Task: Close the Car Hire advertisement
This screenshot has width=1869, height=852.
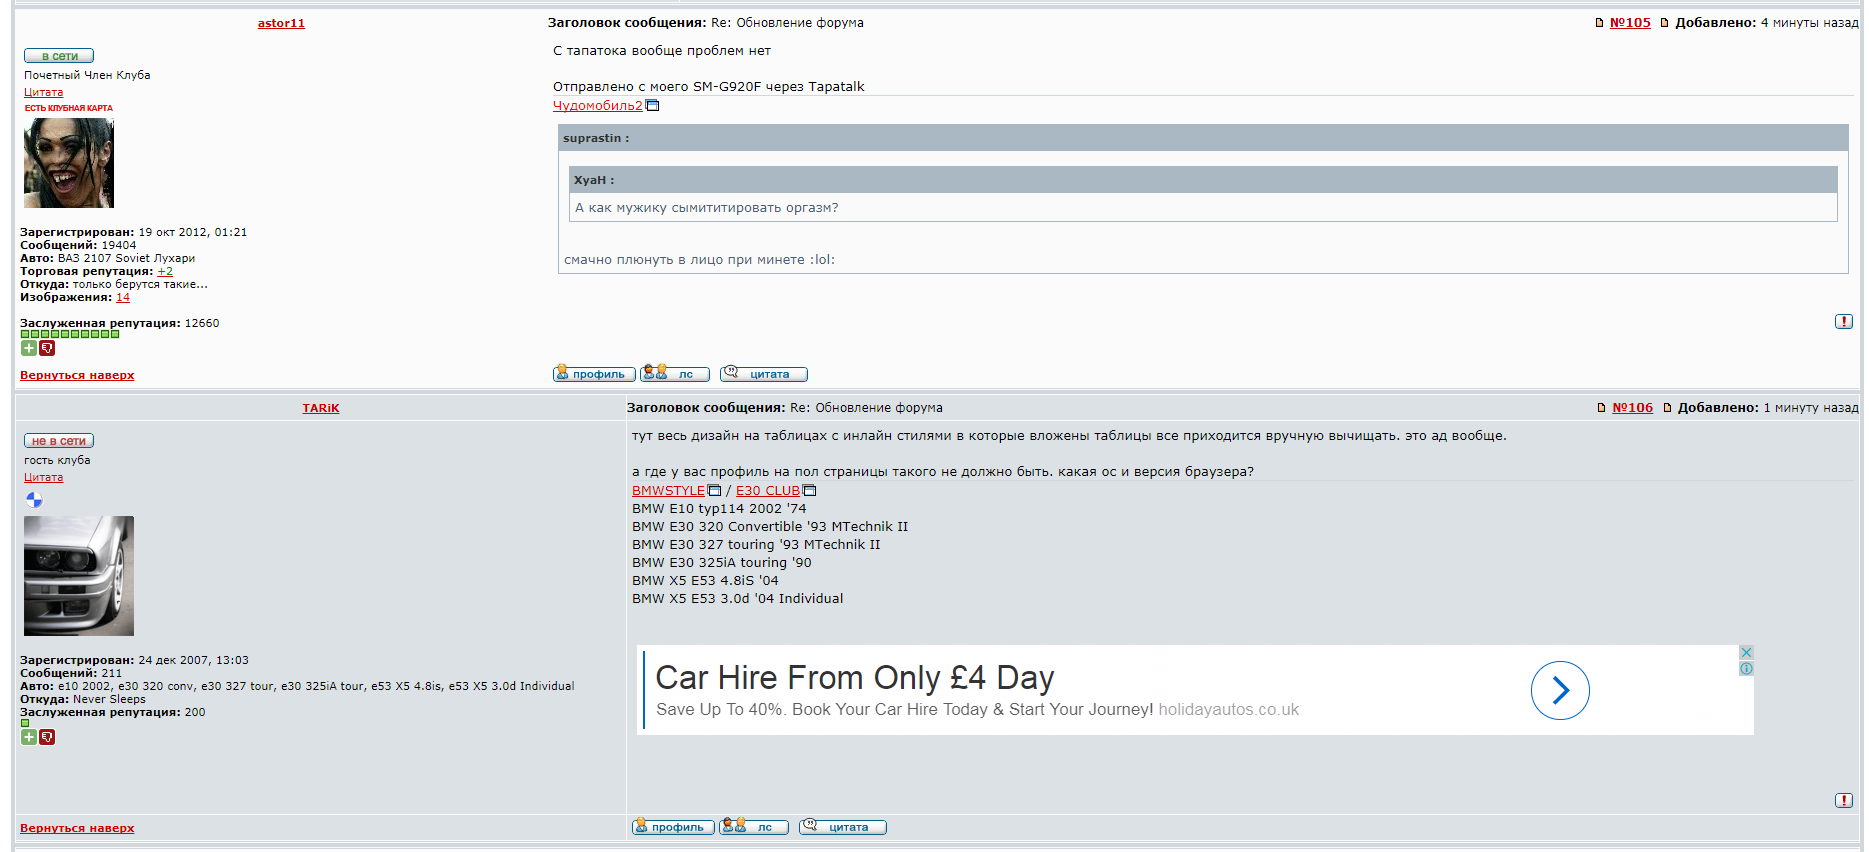Action: (x=1746, y=653)
